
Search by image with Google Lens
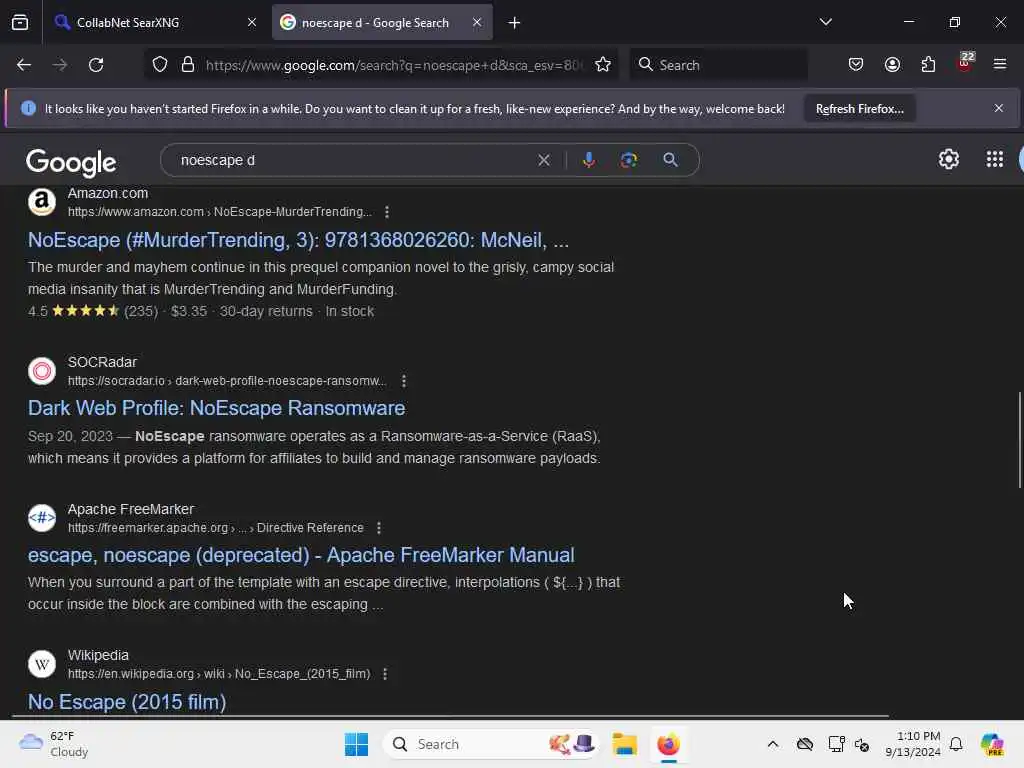click(628, 160)
